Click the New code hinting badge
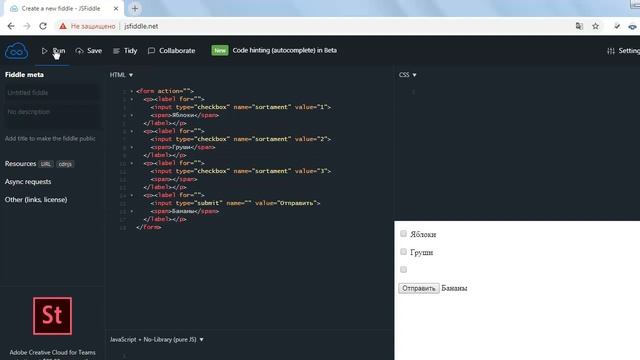The width and height of the screenshot is (640, 360). coord(220,50)
